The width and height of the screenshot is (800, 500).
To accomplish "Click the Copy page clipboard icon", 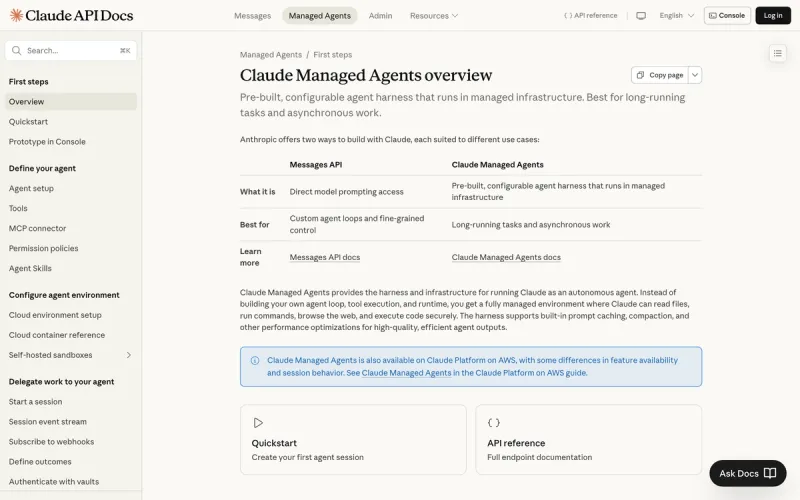I will [x=640, y=75].
